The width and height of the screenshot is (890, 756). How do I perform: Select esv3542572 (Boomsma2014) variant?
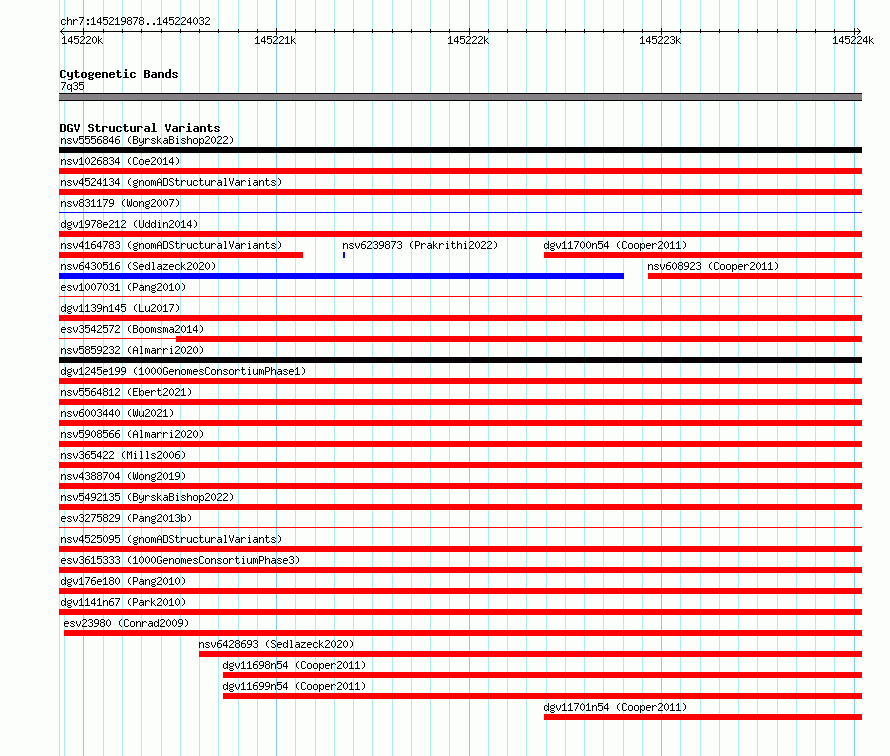coord(132,329)
